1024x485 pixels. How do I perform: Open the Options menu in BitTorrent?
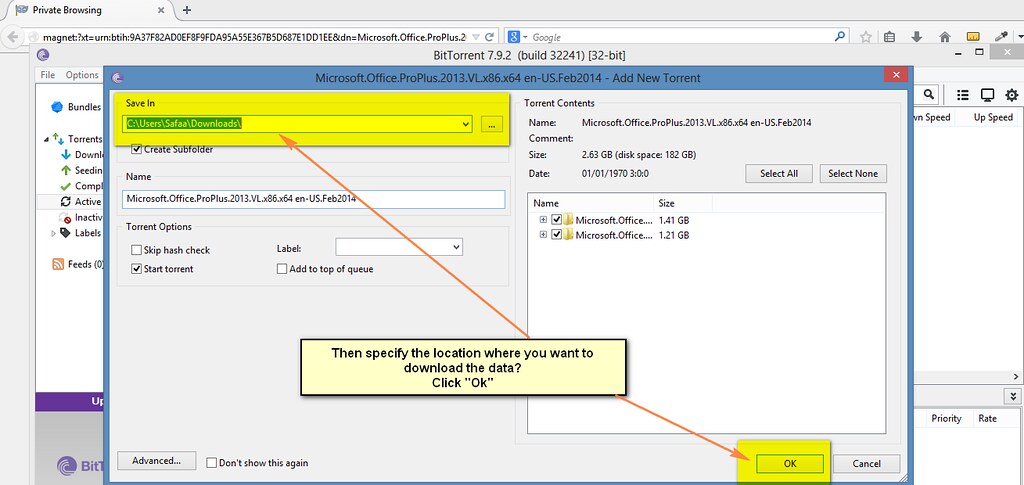(82, 75)
